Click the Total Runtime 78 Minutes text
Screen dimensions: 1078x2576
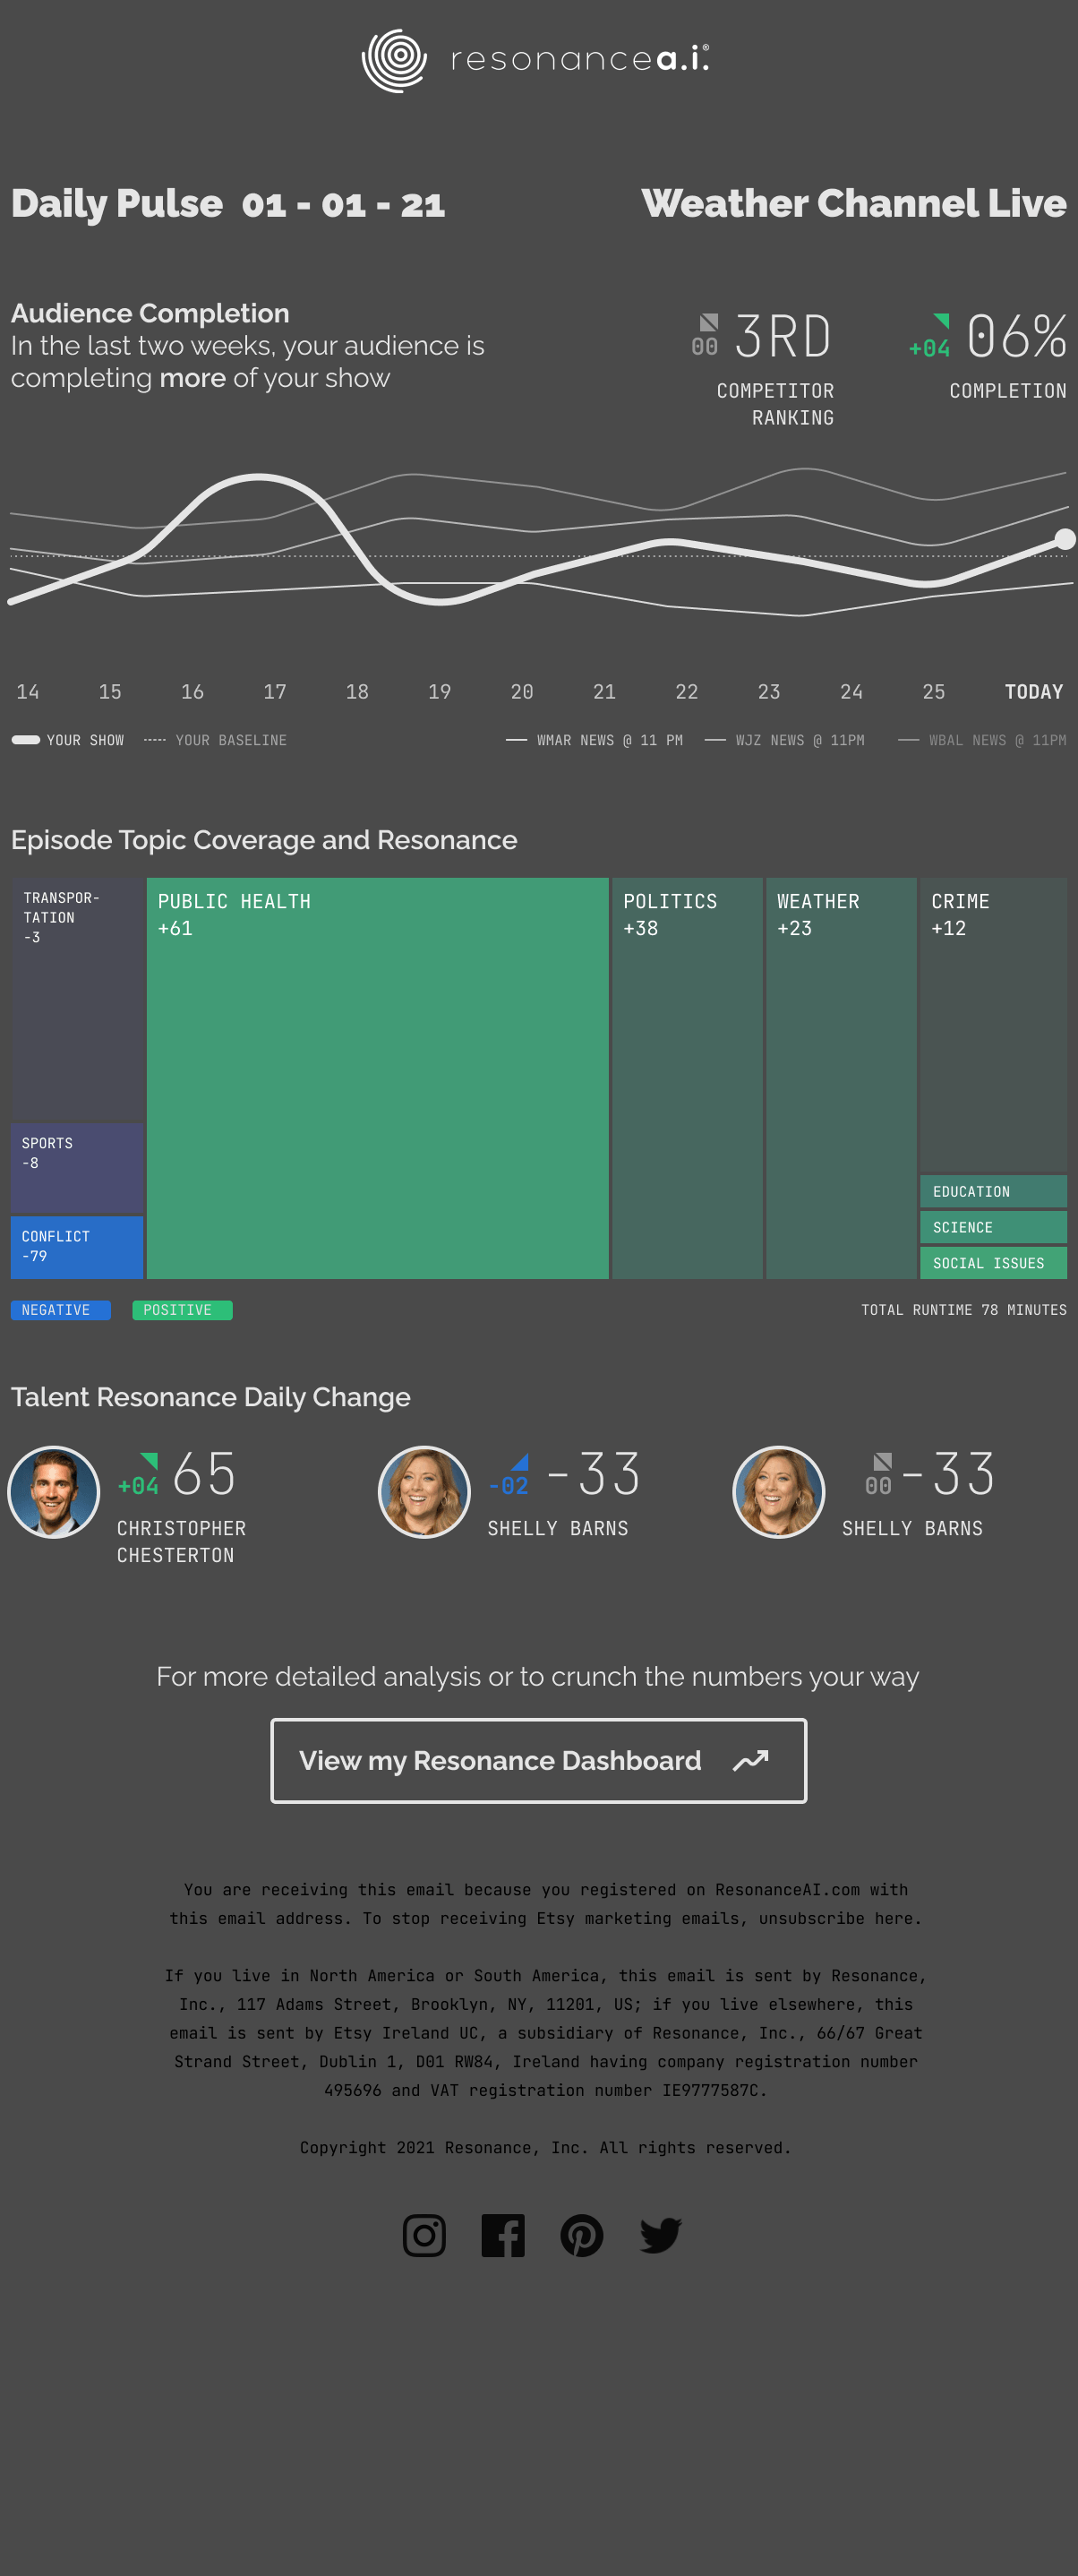tap(964, 1310)
